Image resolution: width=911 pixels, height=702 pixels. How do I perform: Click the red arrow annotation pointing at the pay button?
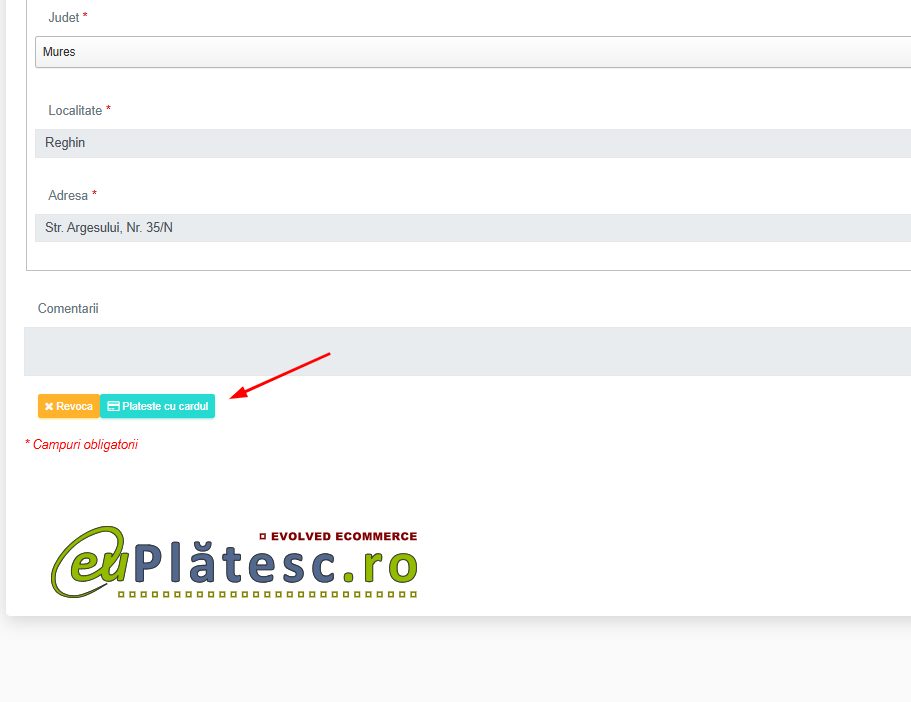280,375
